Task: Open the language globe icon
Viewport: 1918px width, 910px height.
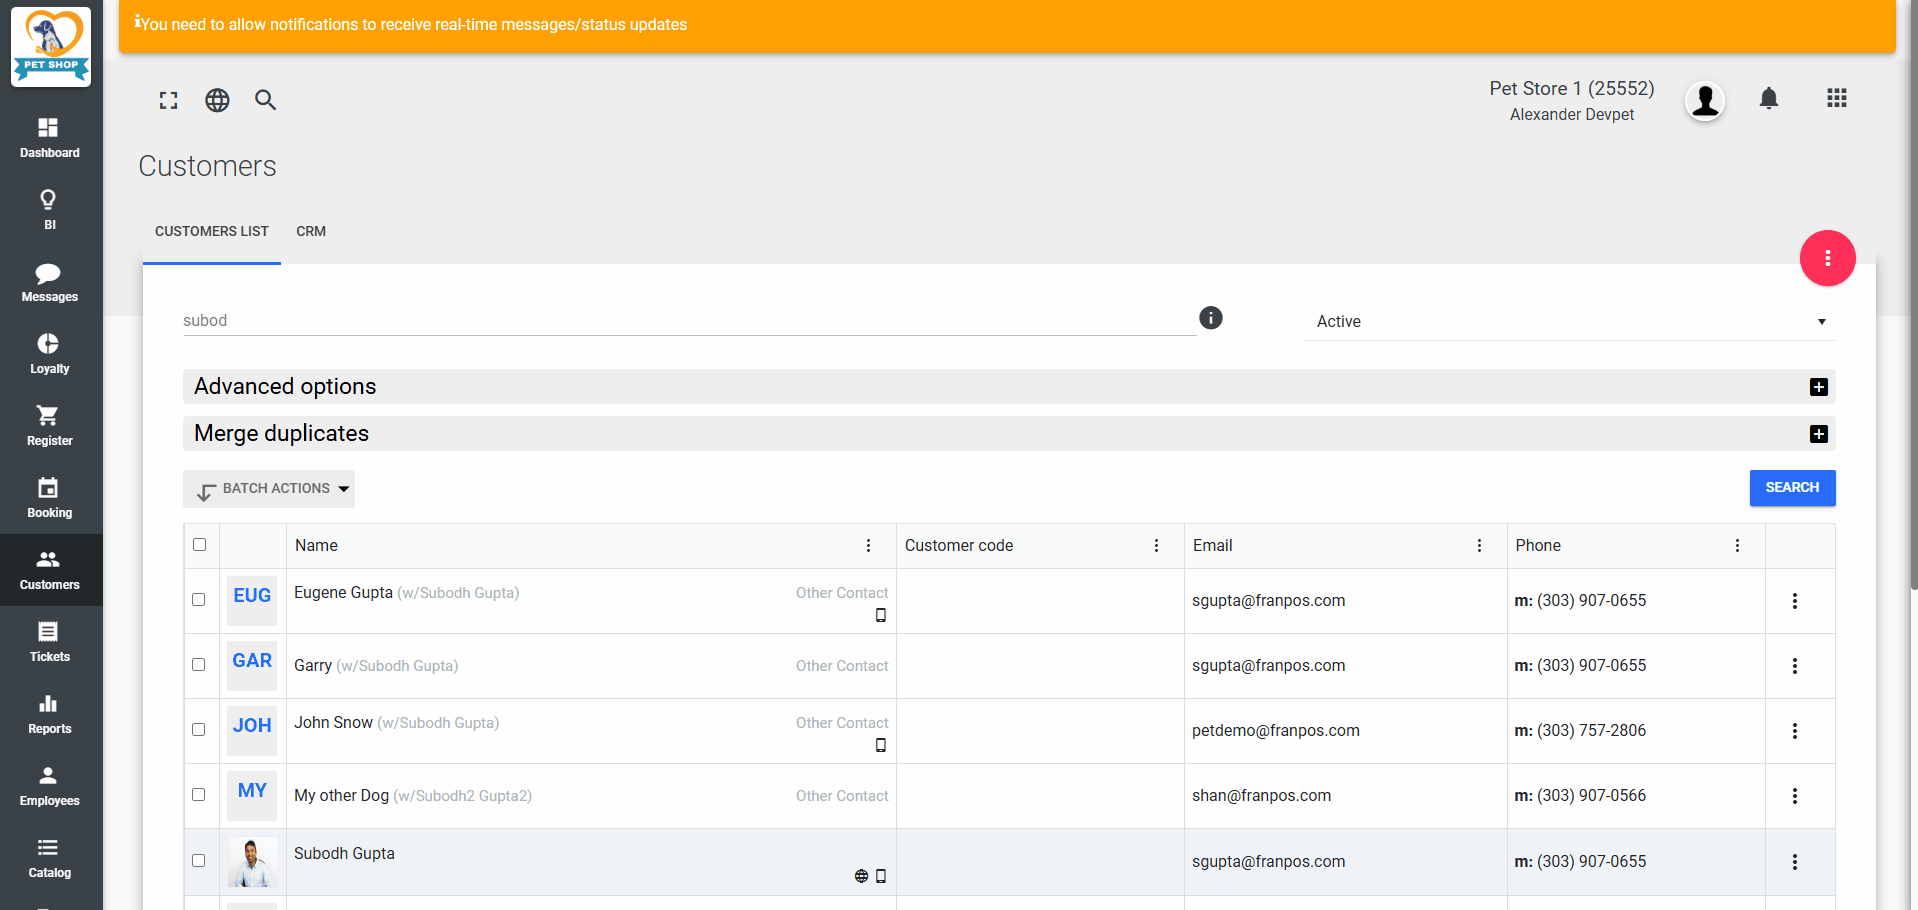Action: pyautogui.click(x=217, y=100)
